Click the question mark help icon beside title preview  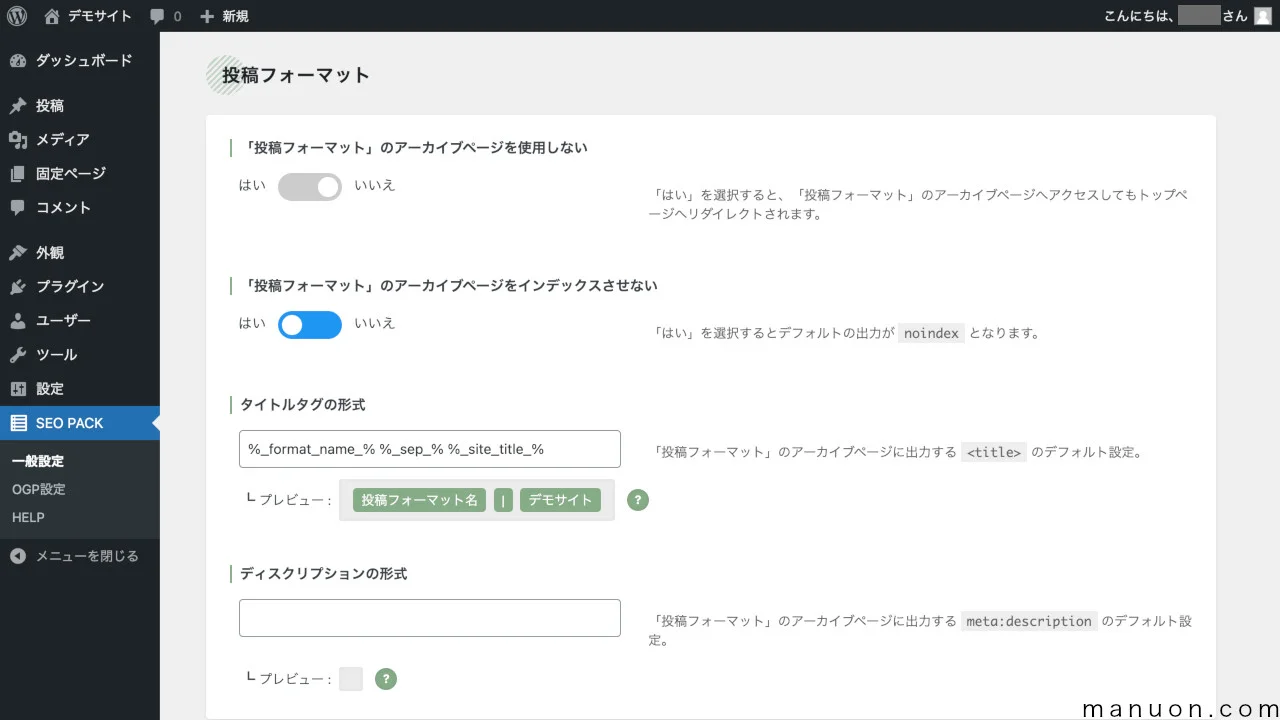638,500
